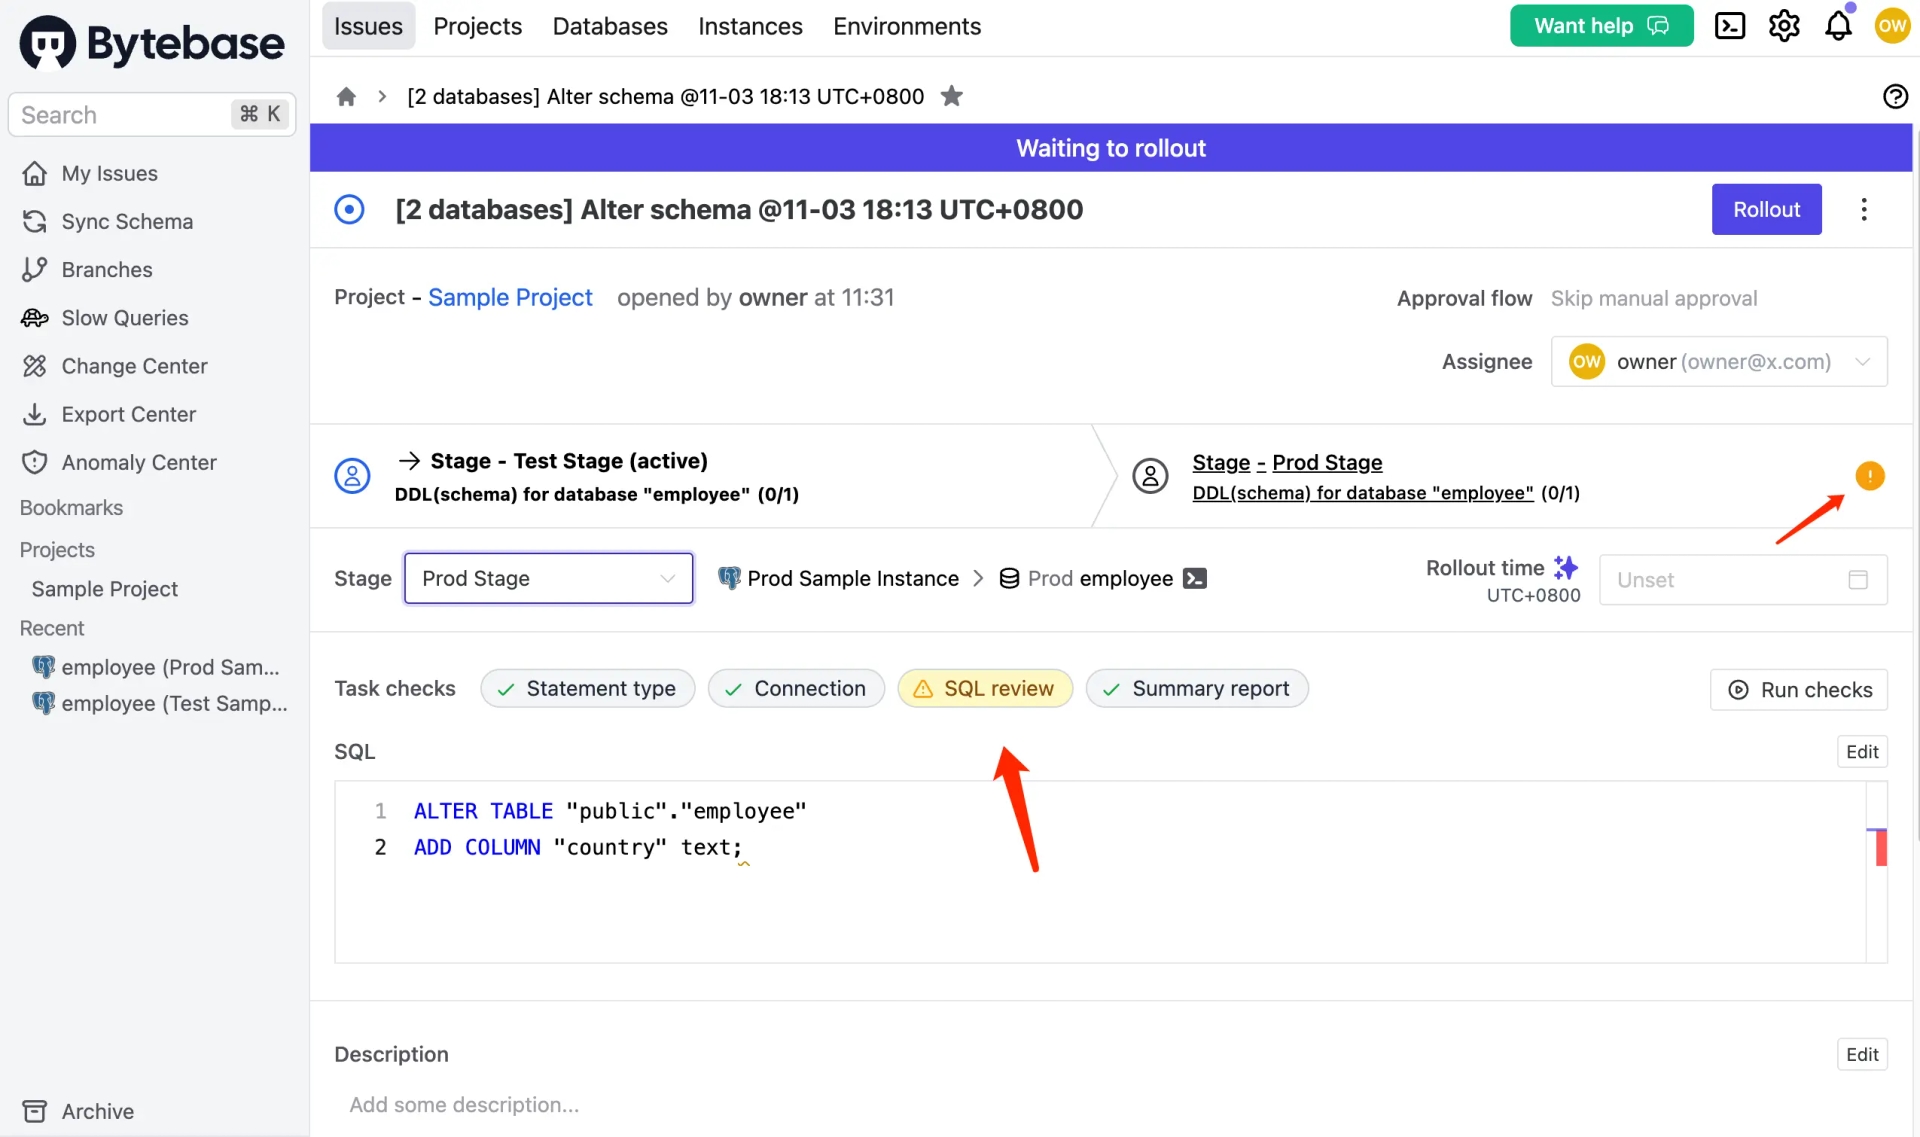This screenshot has height=1137, width=1920.
Task: Click the SQL editor minimap marker
Action: pos(1879,847)
